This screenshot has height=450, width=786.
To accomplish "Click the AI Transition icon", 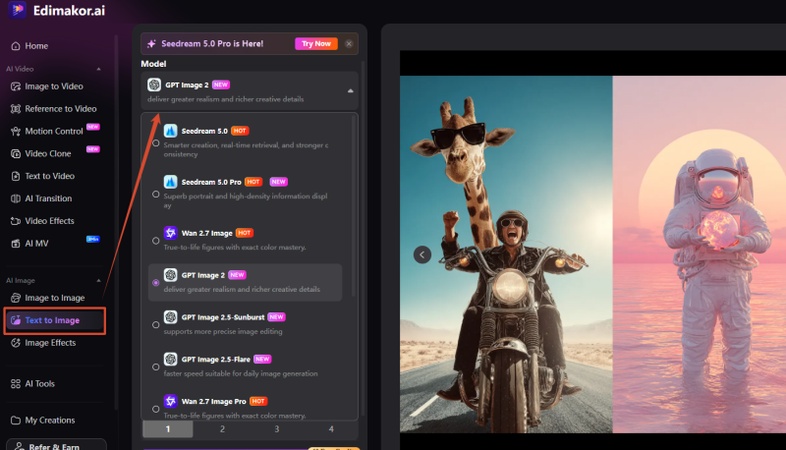I will pos(16,198).
